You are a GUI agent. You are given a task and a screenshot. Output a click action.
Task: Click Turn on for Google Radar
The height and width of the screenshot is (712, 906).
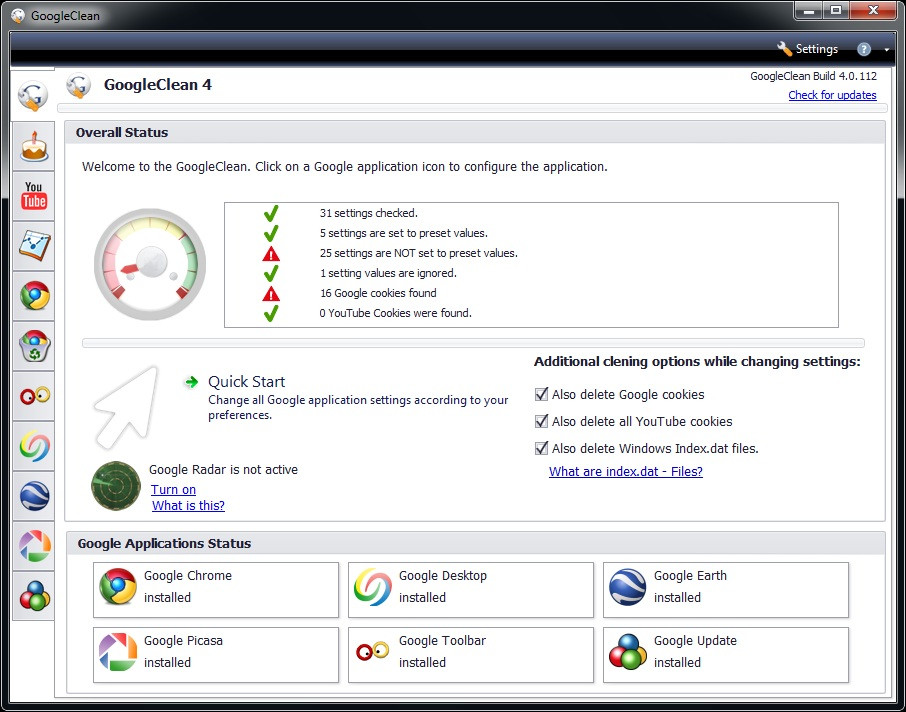tap(173, 490)
